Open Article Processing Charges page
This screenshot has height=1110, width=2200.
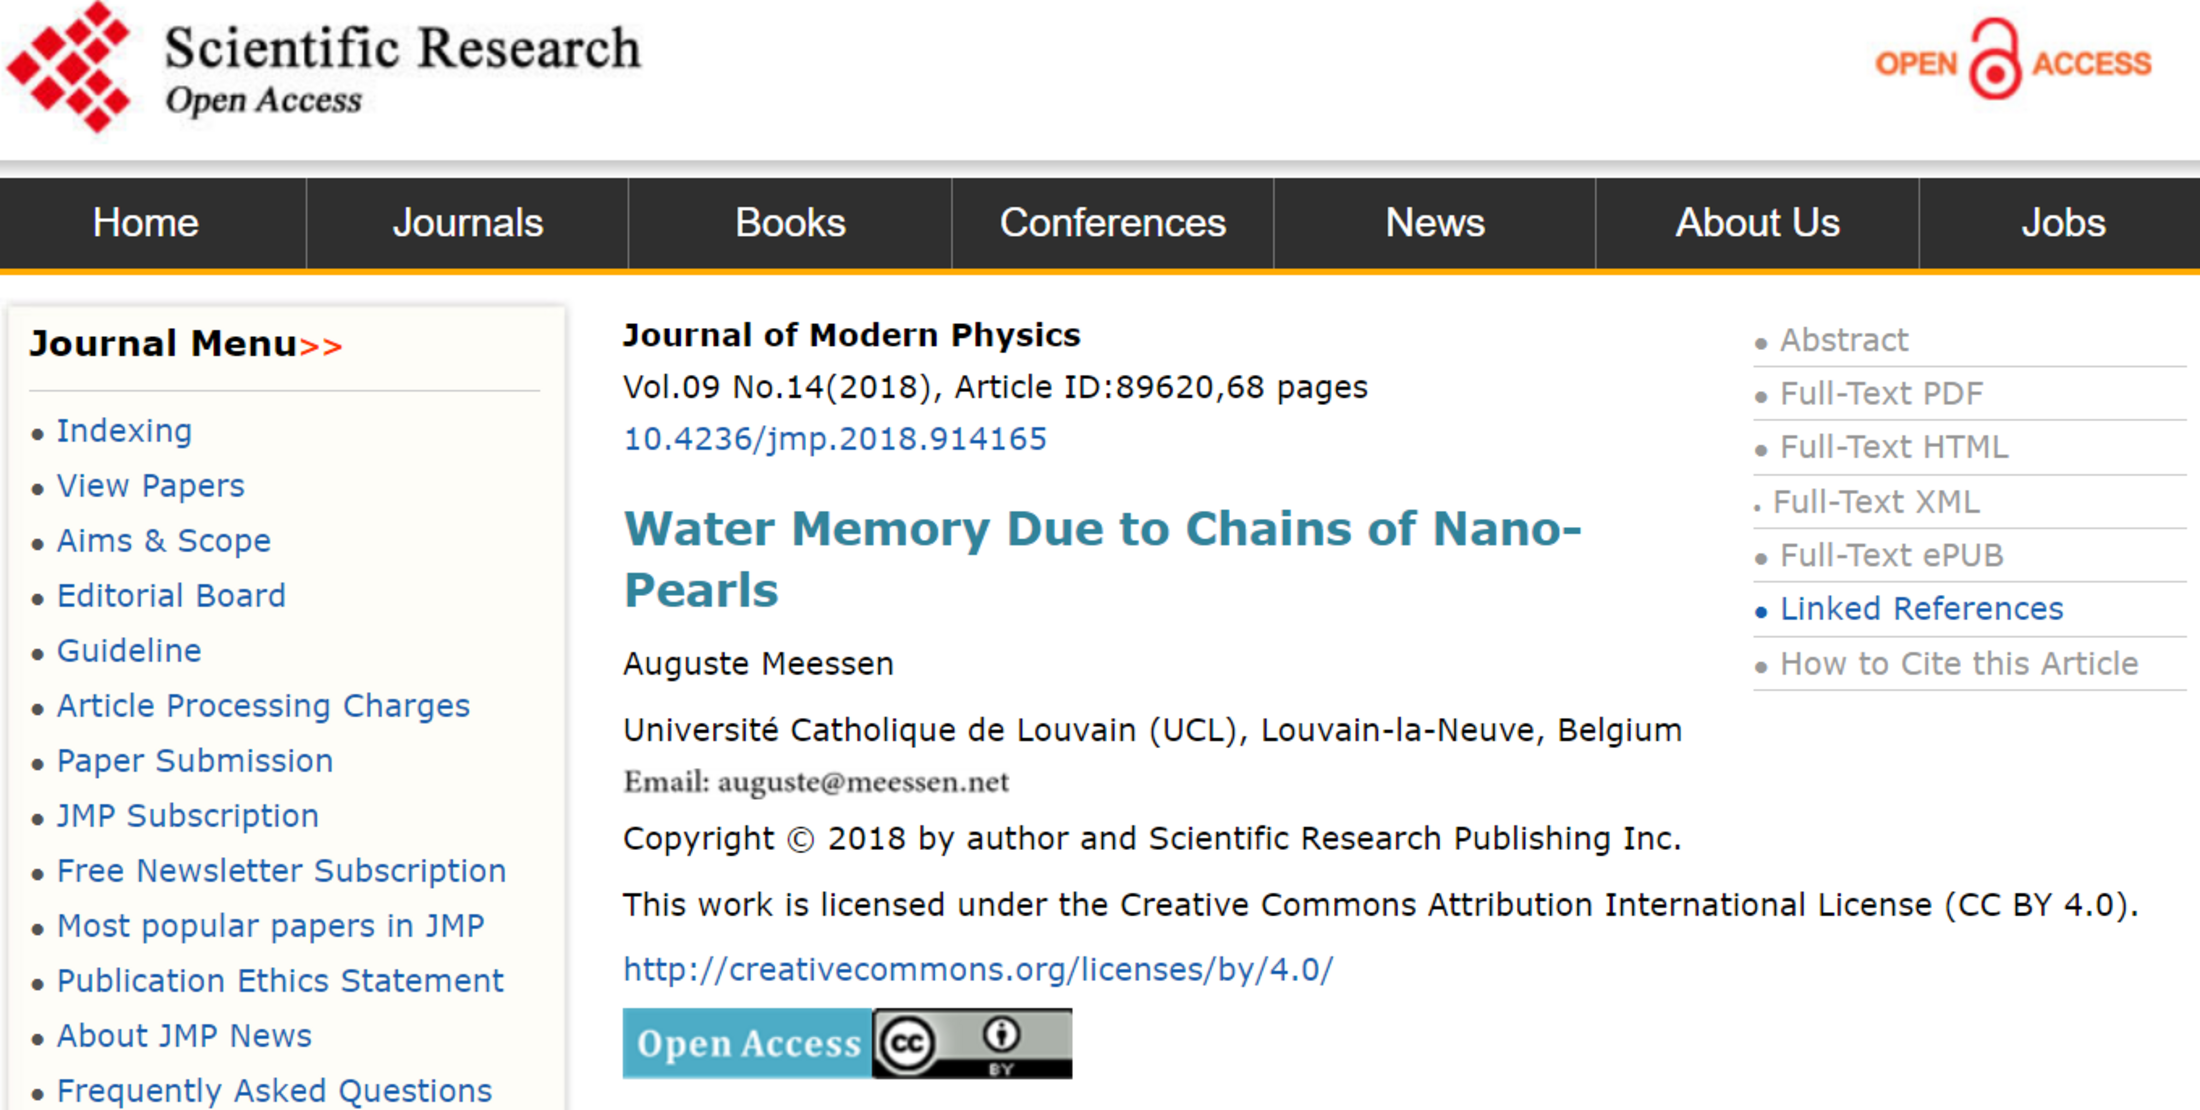coord(263,706)
